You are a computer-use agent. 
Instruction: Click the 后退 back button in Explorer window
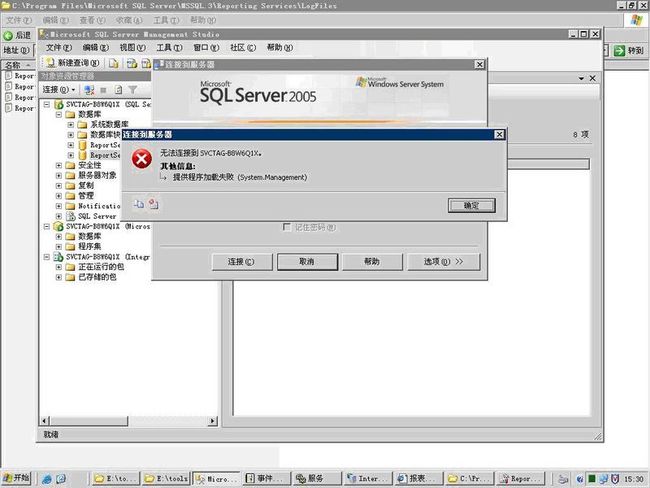17,36
